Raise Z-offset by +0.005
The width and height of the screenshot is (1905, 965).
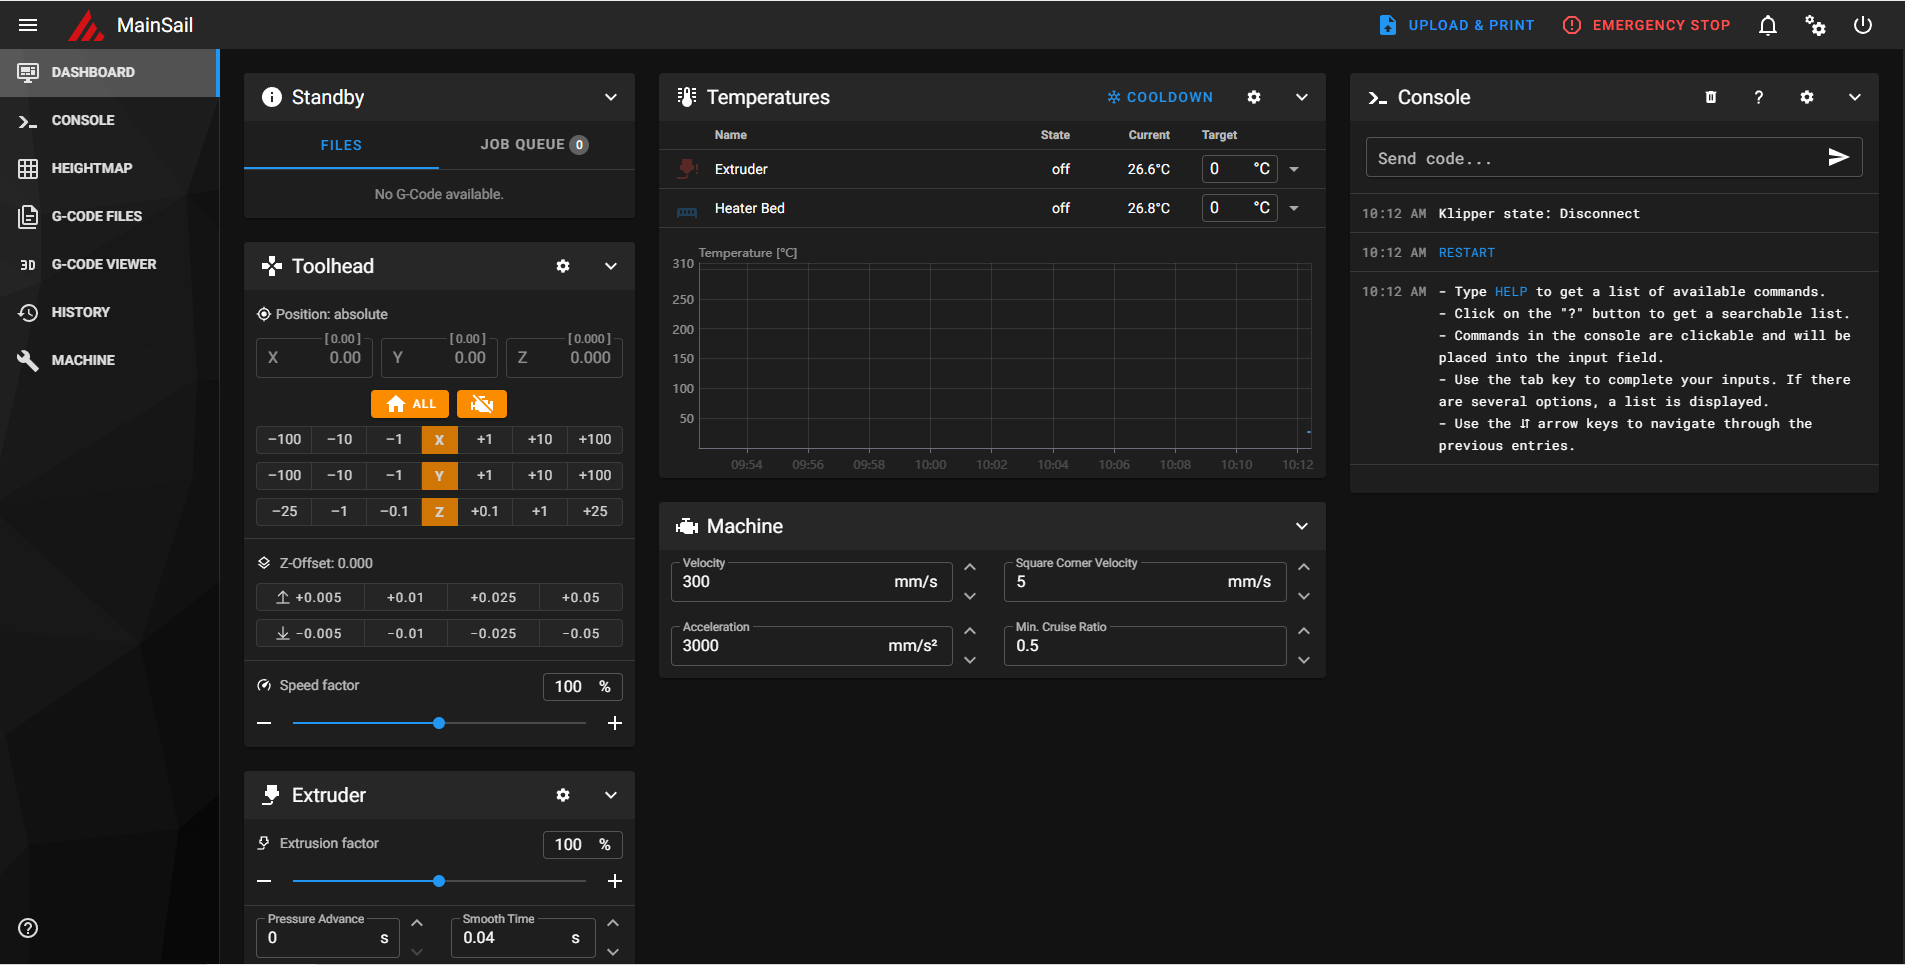[x=309, y=598]
